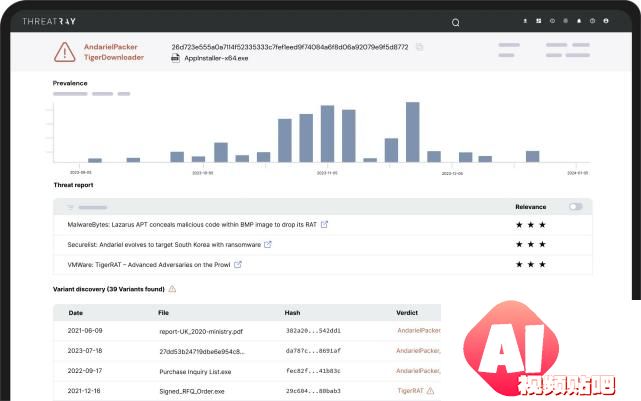The height and width of the screenshot is (401, 641).
Task: Toggle the Relevance switch
Action: 576,207
